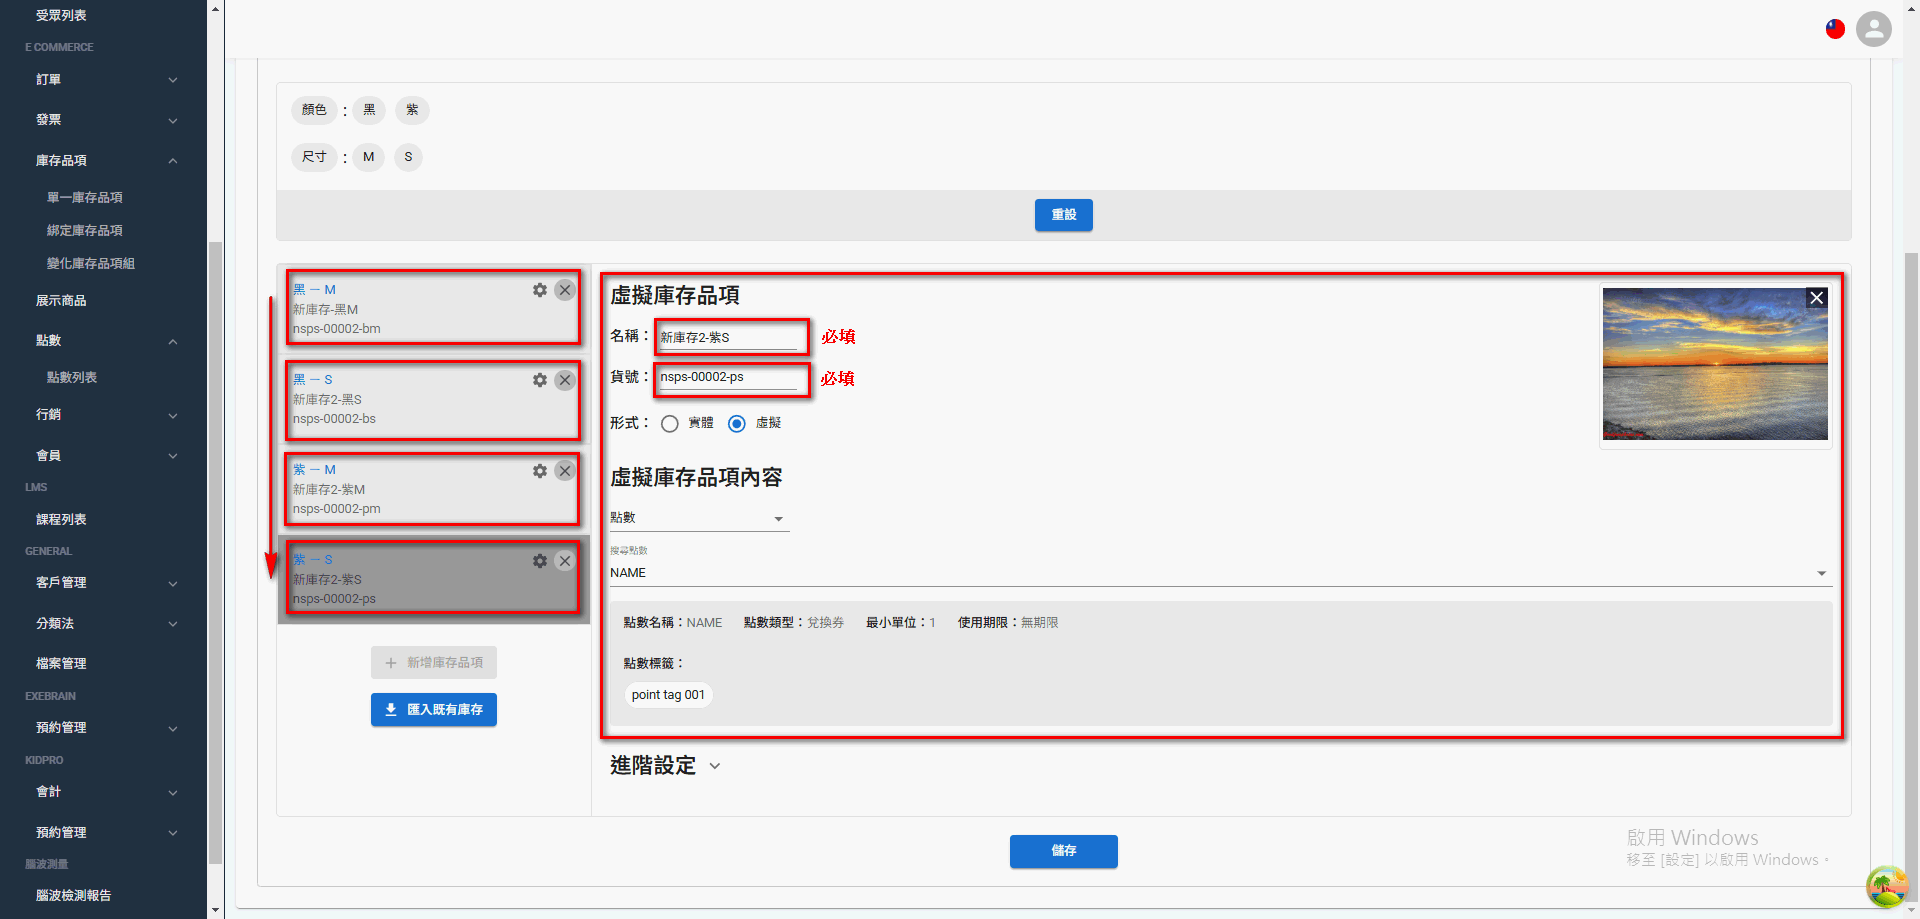Open 單一庫存品項 in the sidebar

[85, 198]
